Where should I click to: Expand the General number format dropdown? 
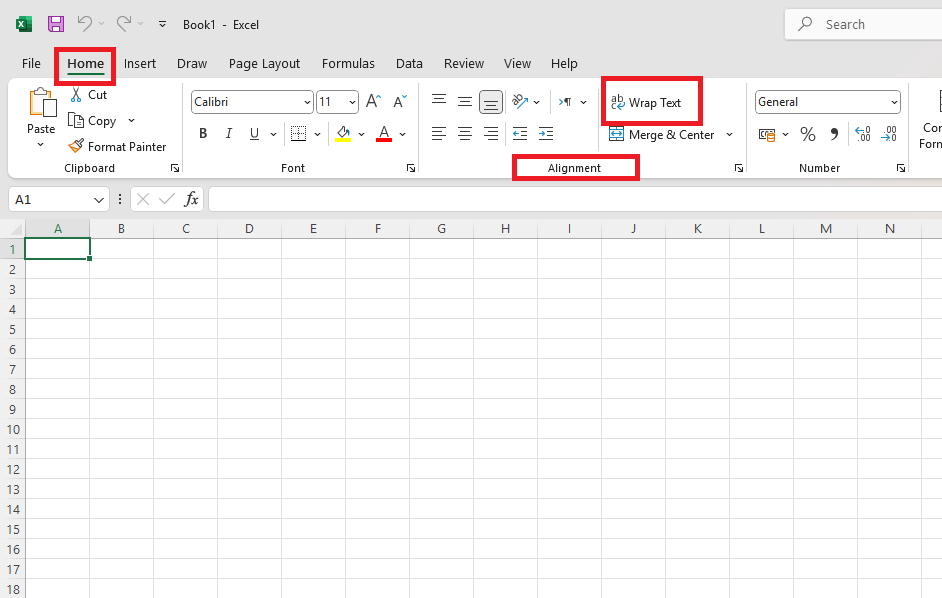(893, 102)
